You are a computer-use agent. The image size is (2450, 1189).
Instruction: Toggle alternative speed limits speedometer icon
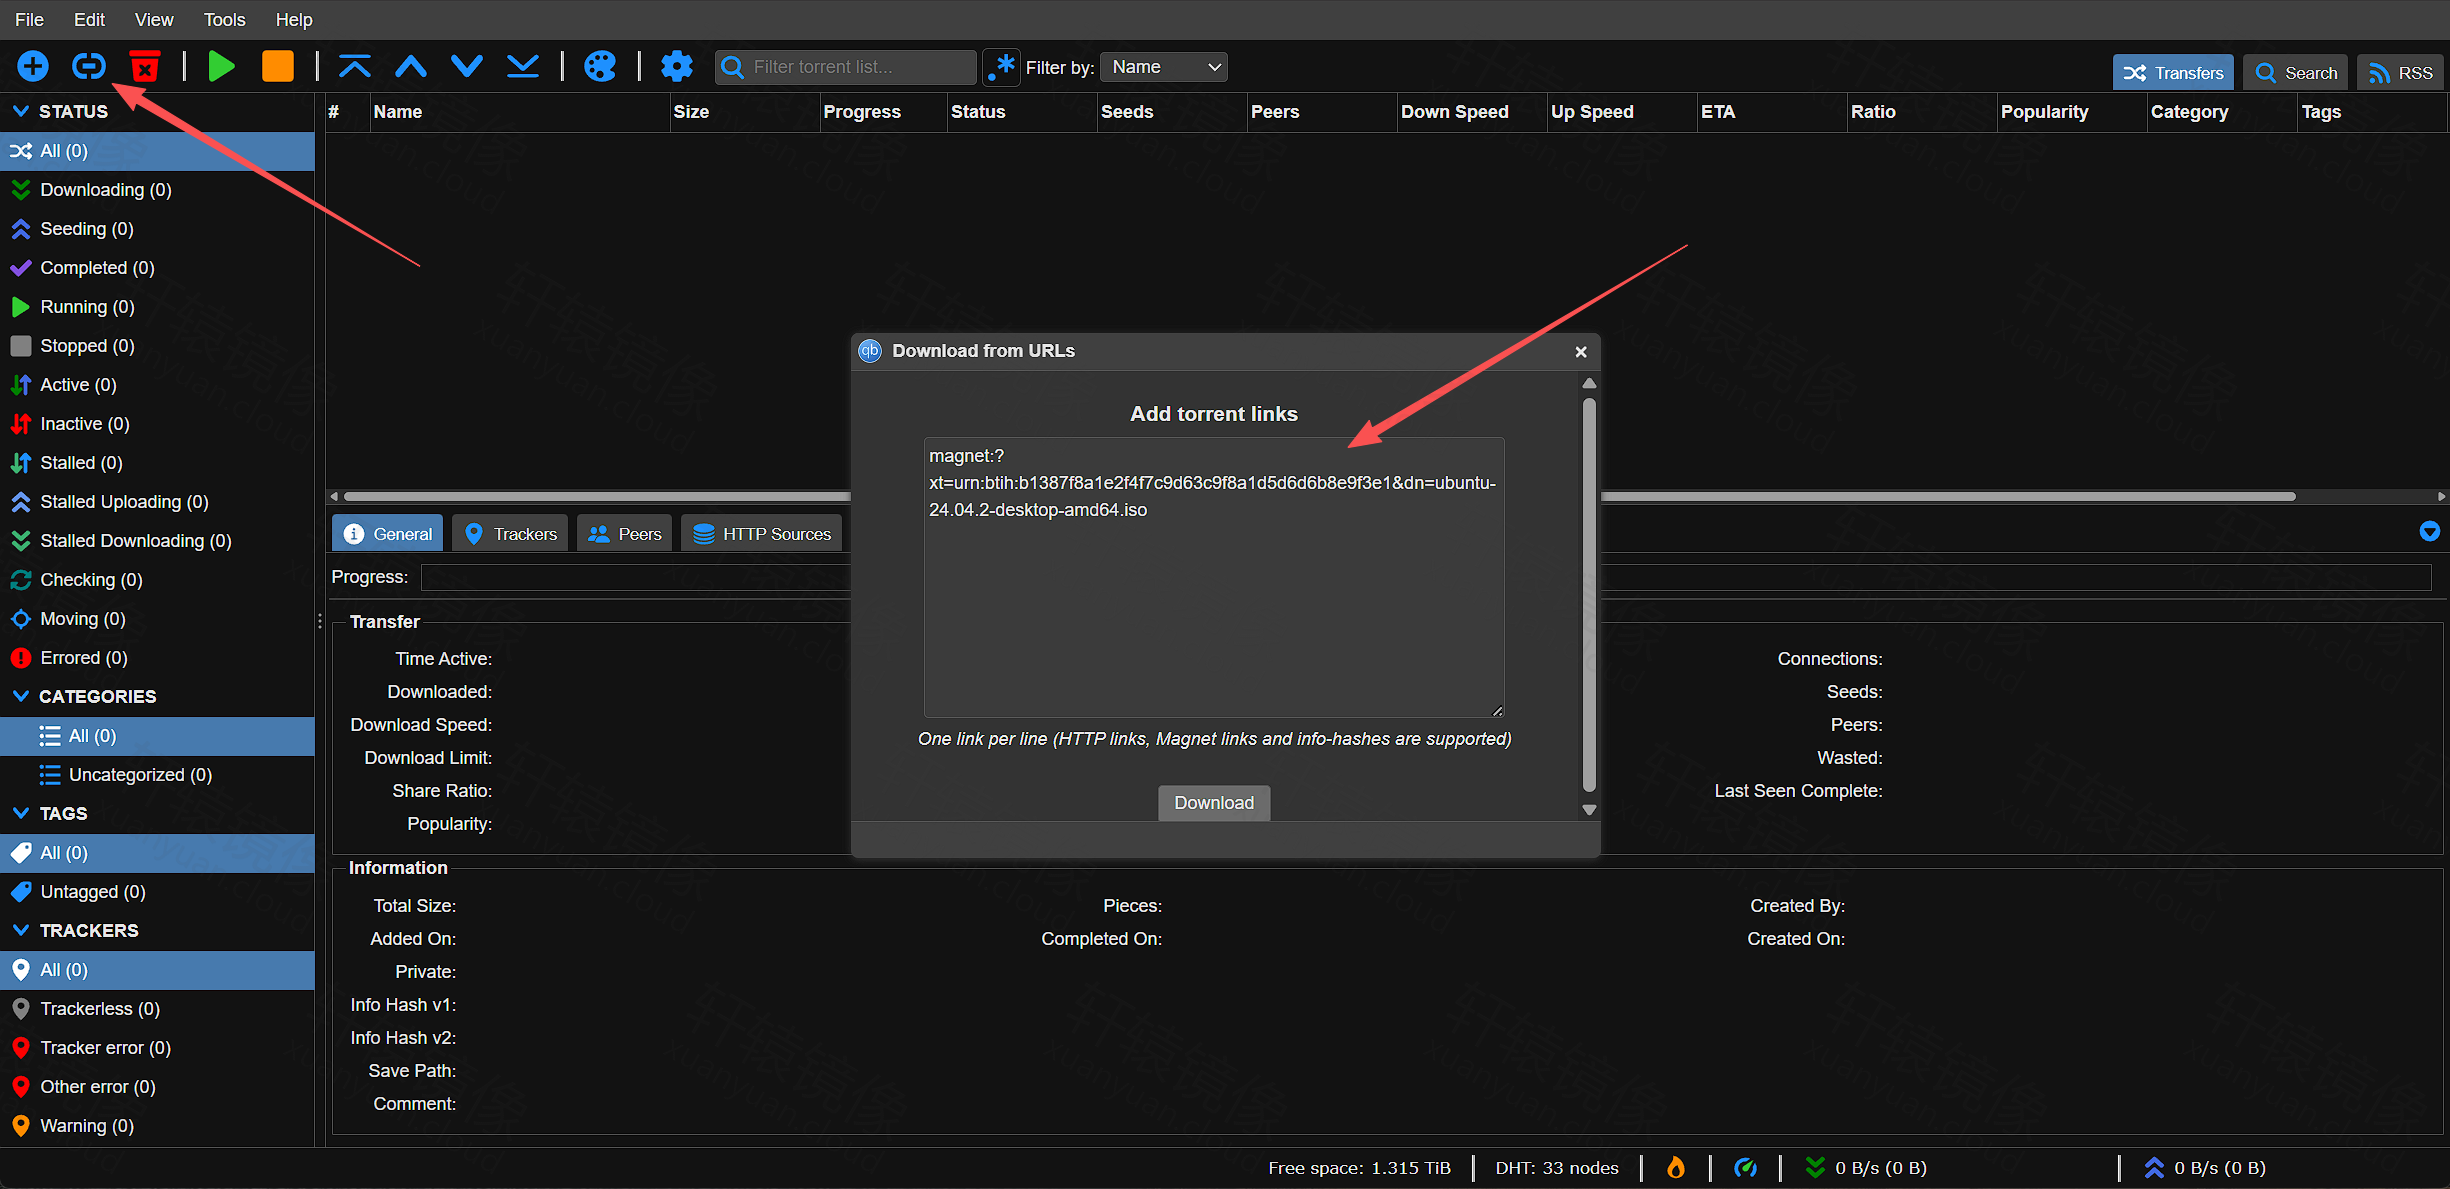[1746, 1168]
